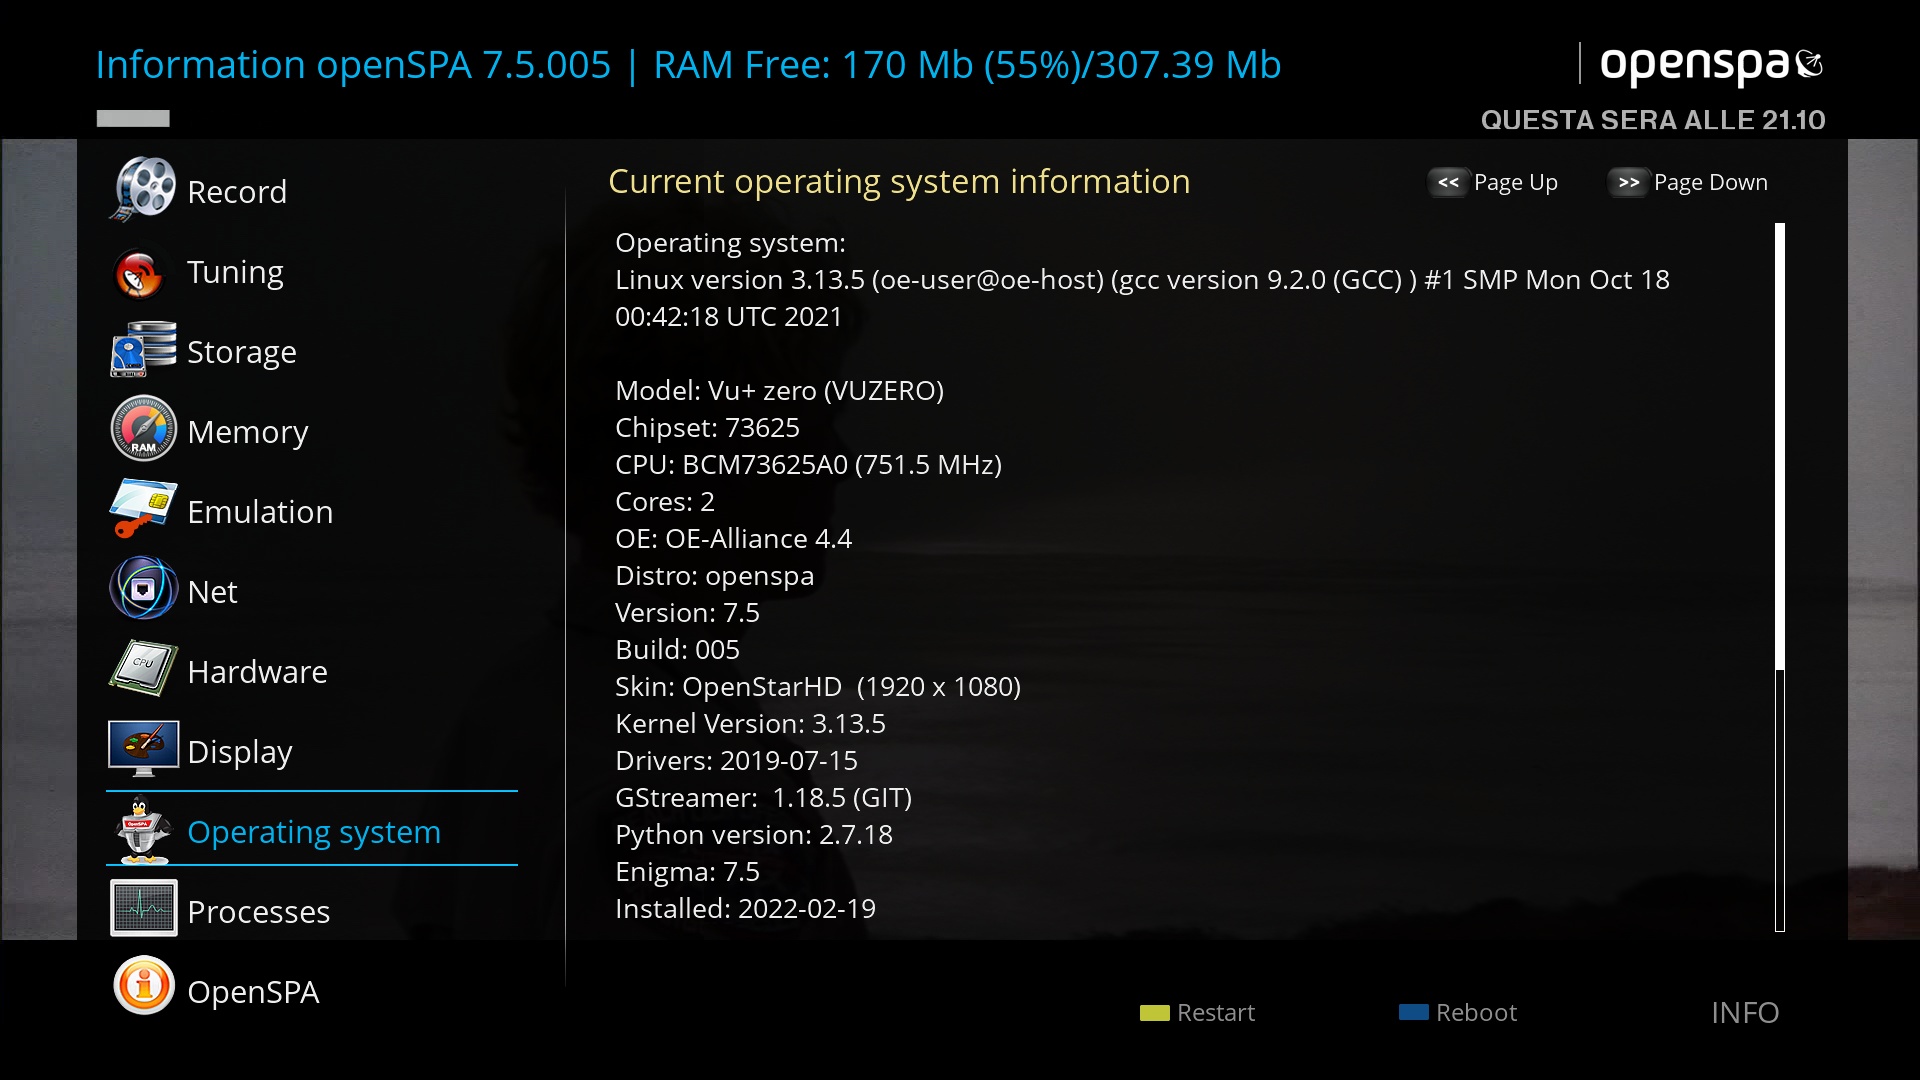1920x1080 pixels.
Task: Click the Python version: 2.7.18 line
Action: [x=753, y=834]
